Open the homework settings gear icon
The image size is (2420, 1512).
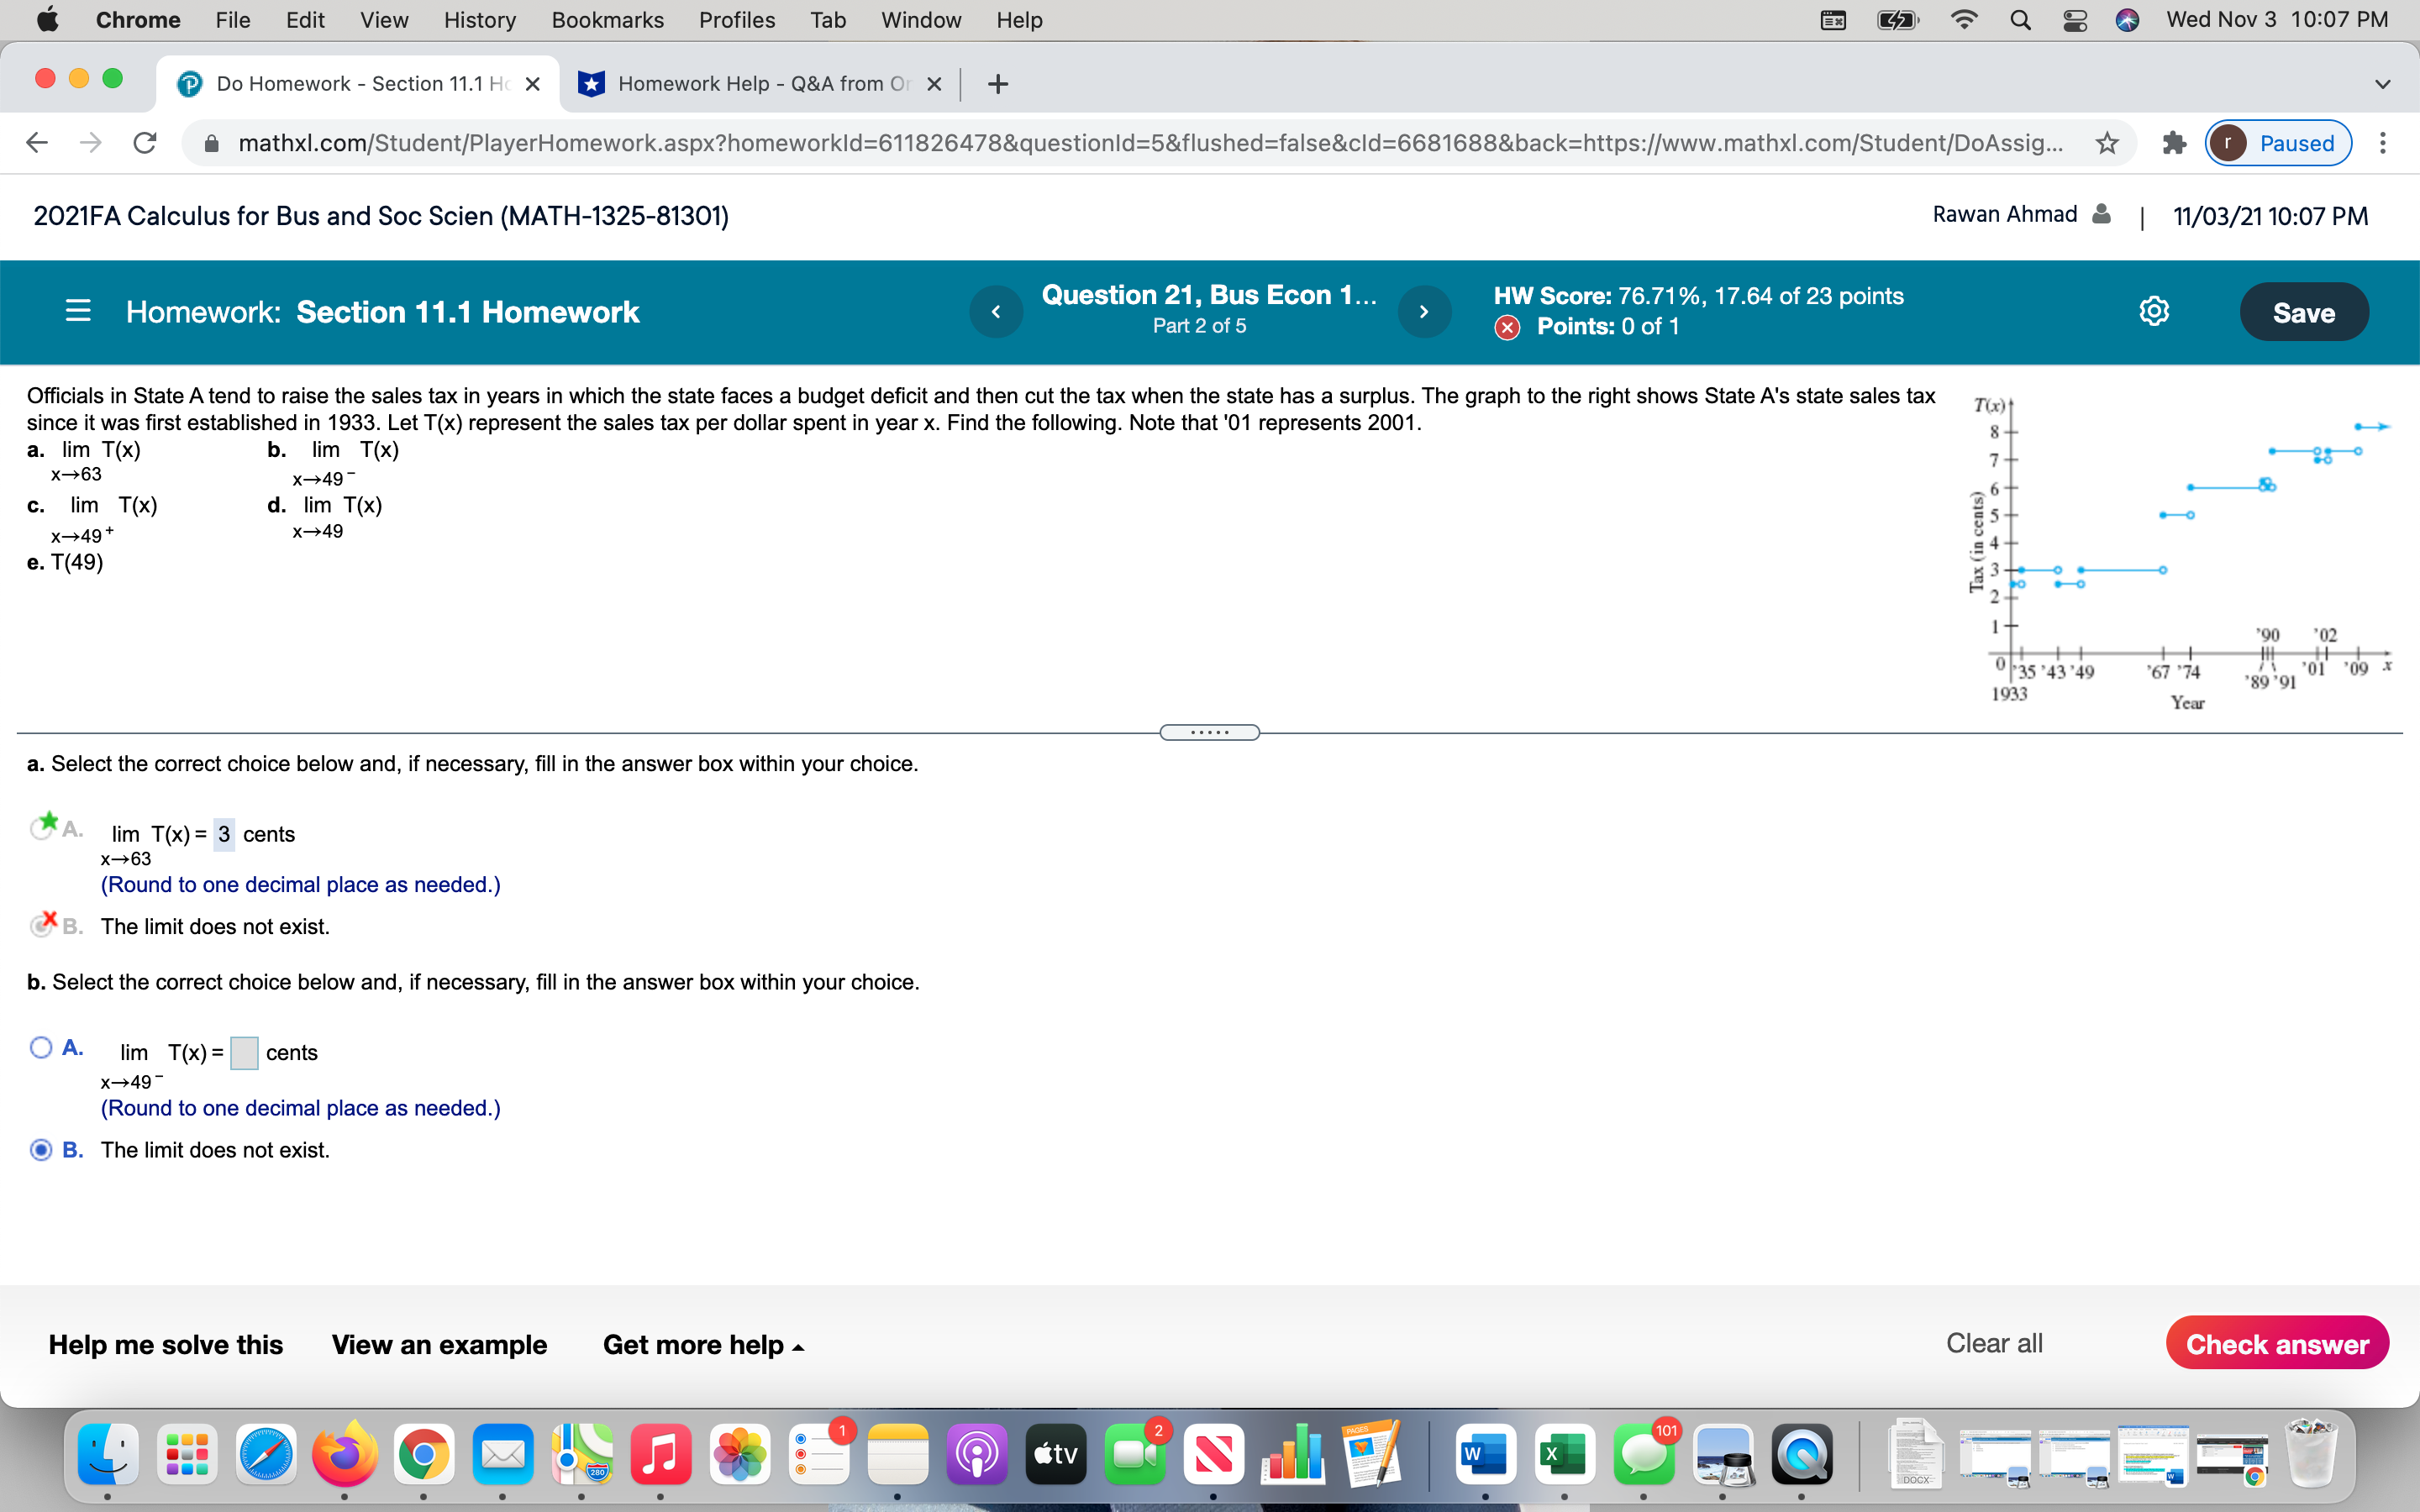point(2154,311)
